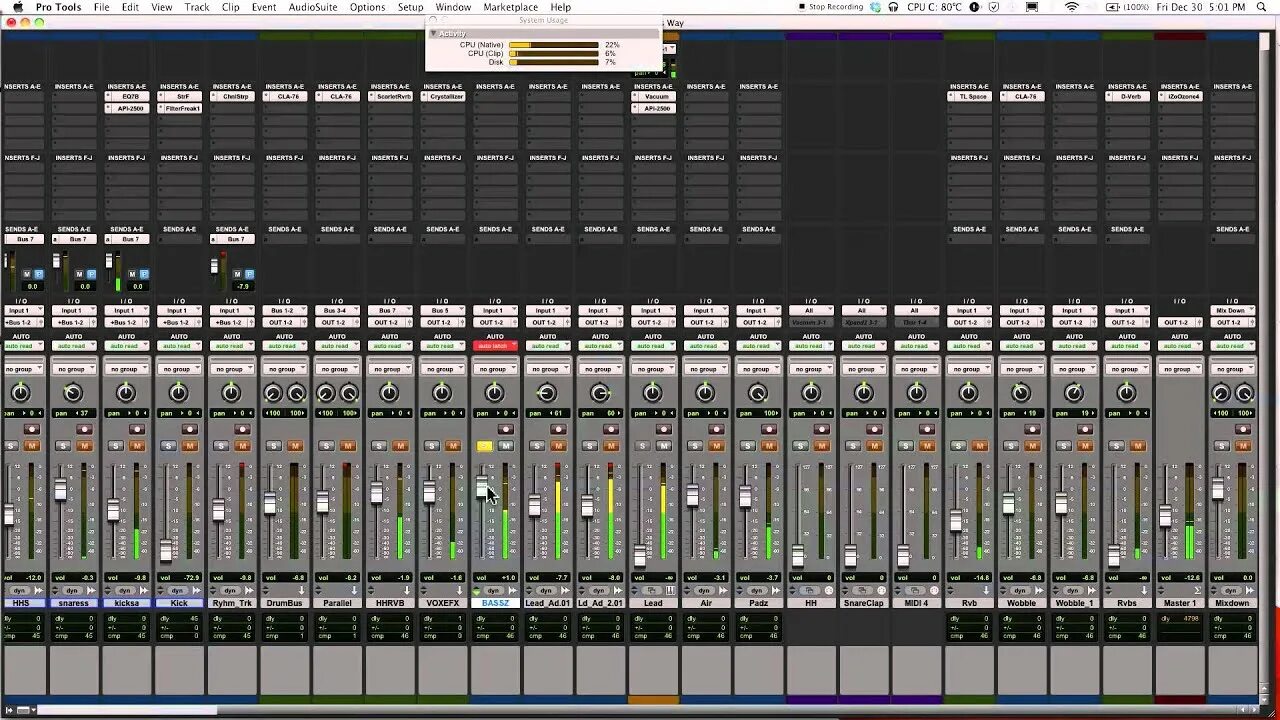Solo the HHS track
The height and width of the screenshot is (720, 1280).
(x=10, y=446)
